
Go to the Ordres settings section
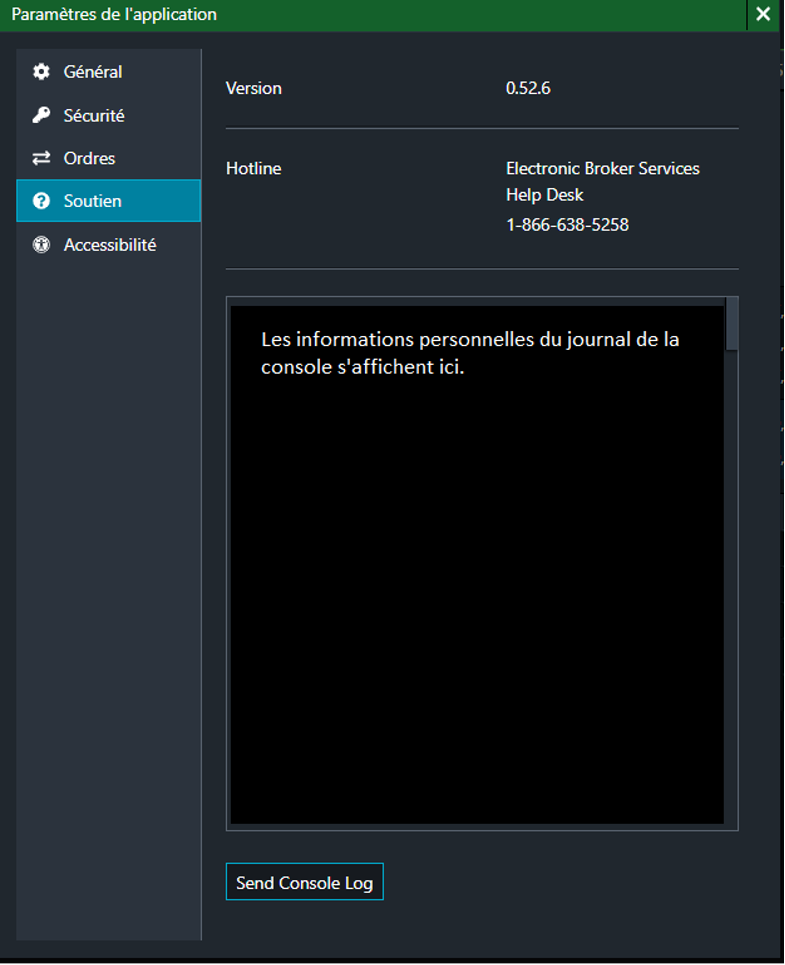89,158
